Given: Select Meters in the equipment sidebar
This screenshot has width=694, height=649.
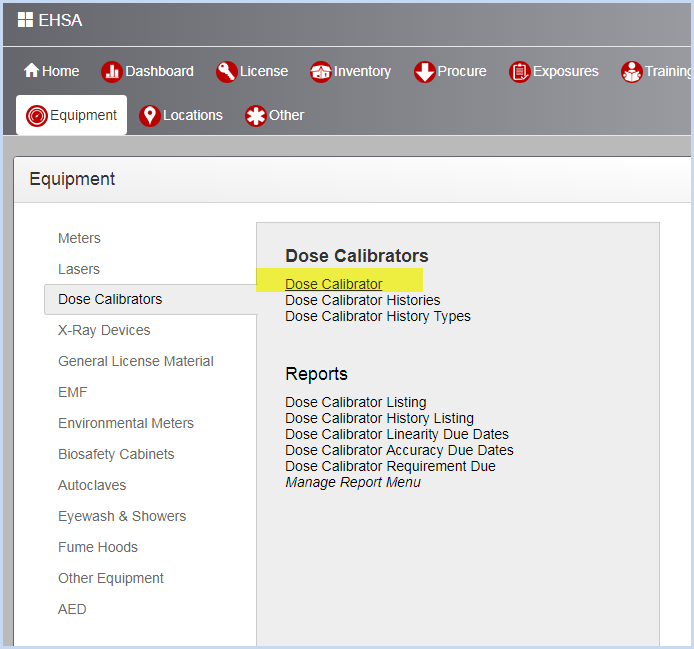Looking at the screenshot, I should point(79,238).
